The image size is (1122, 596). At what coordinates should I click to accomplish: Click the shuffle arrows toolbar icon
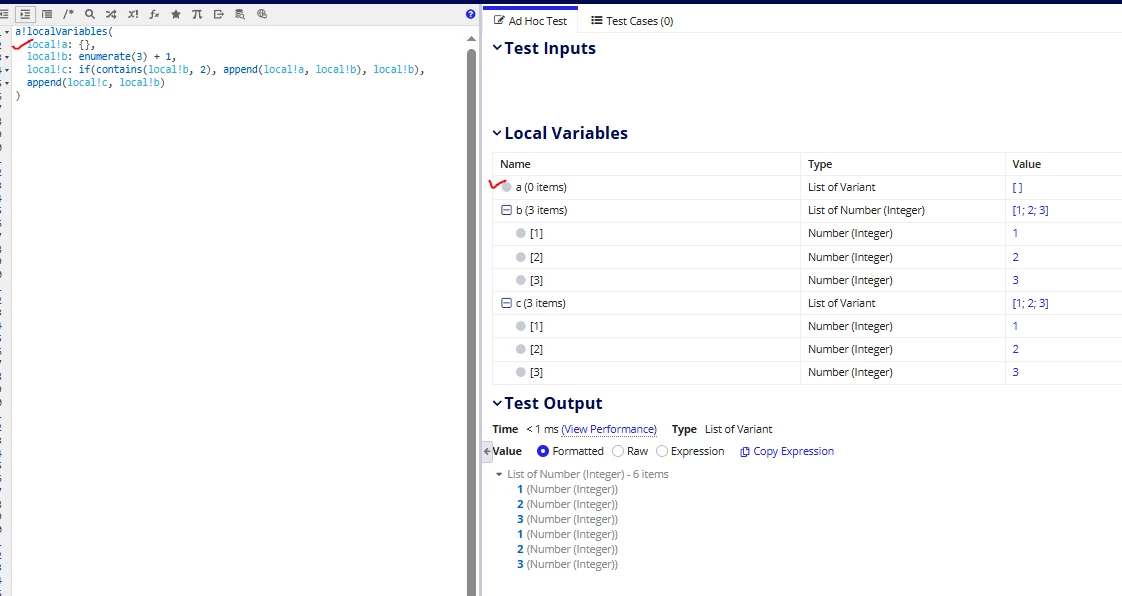111,14
